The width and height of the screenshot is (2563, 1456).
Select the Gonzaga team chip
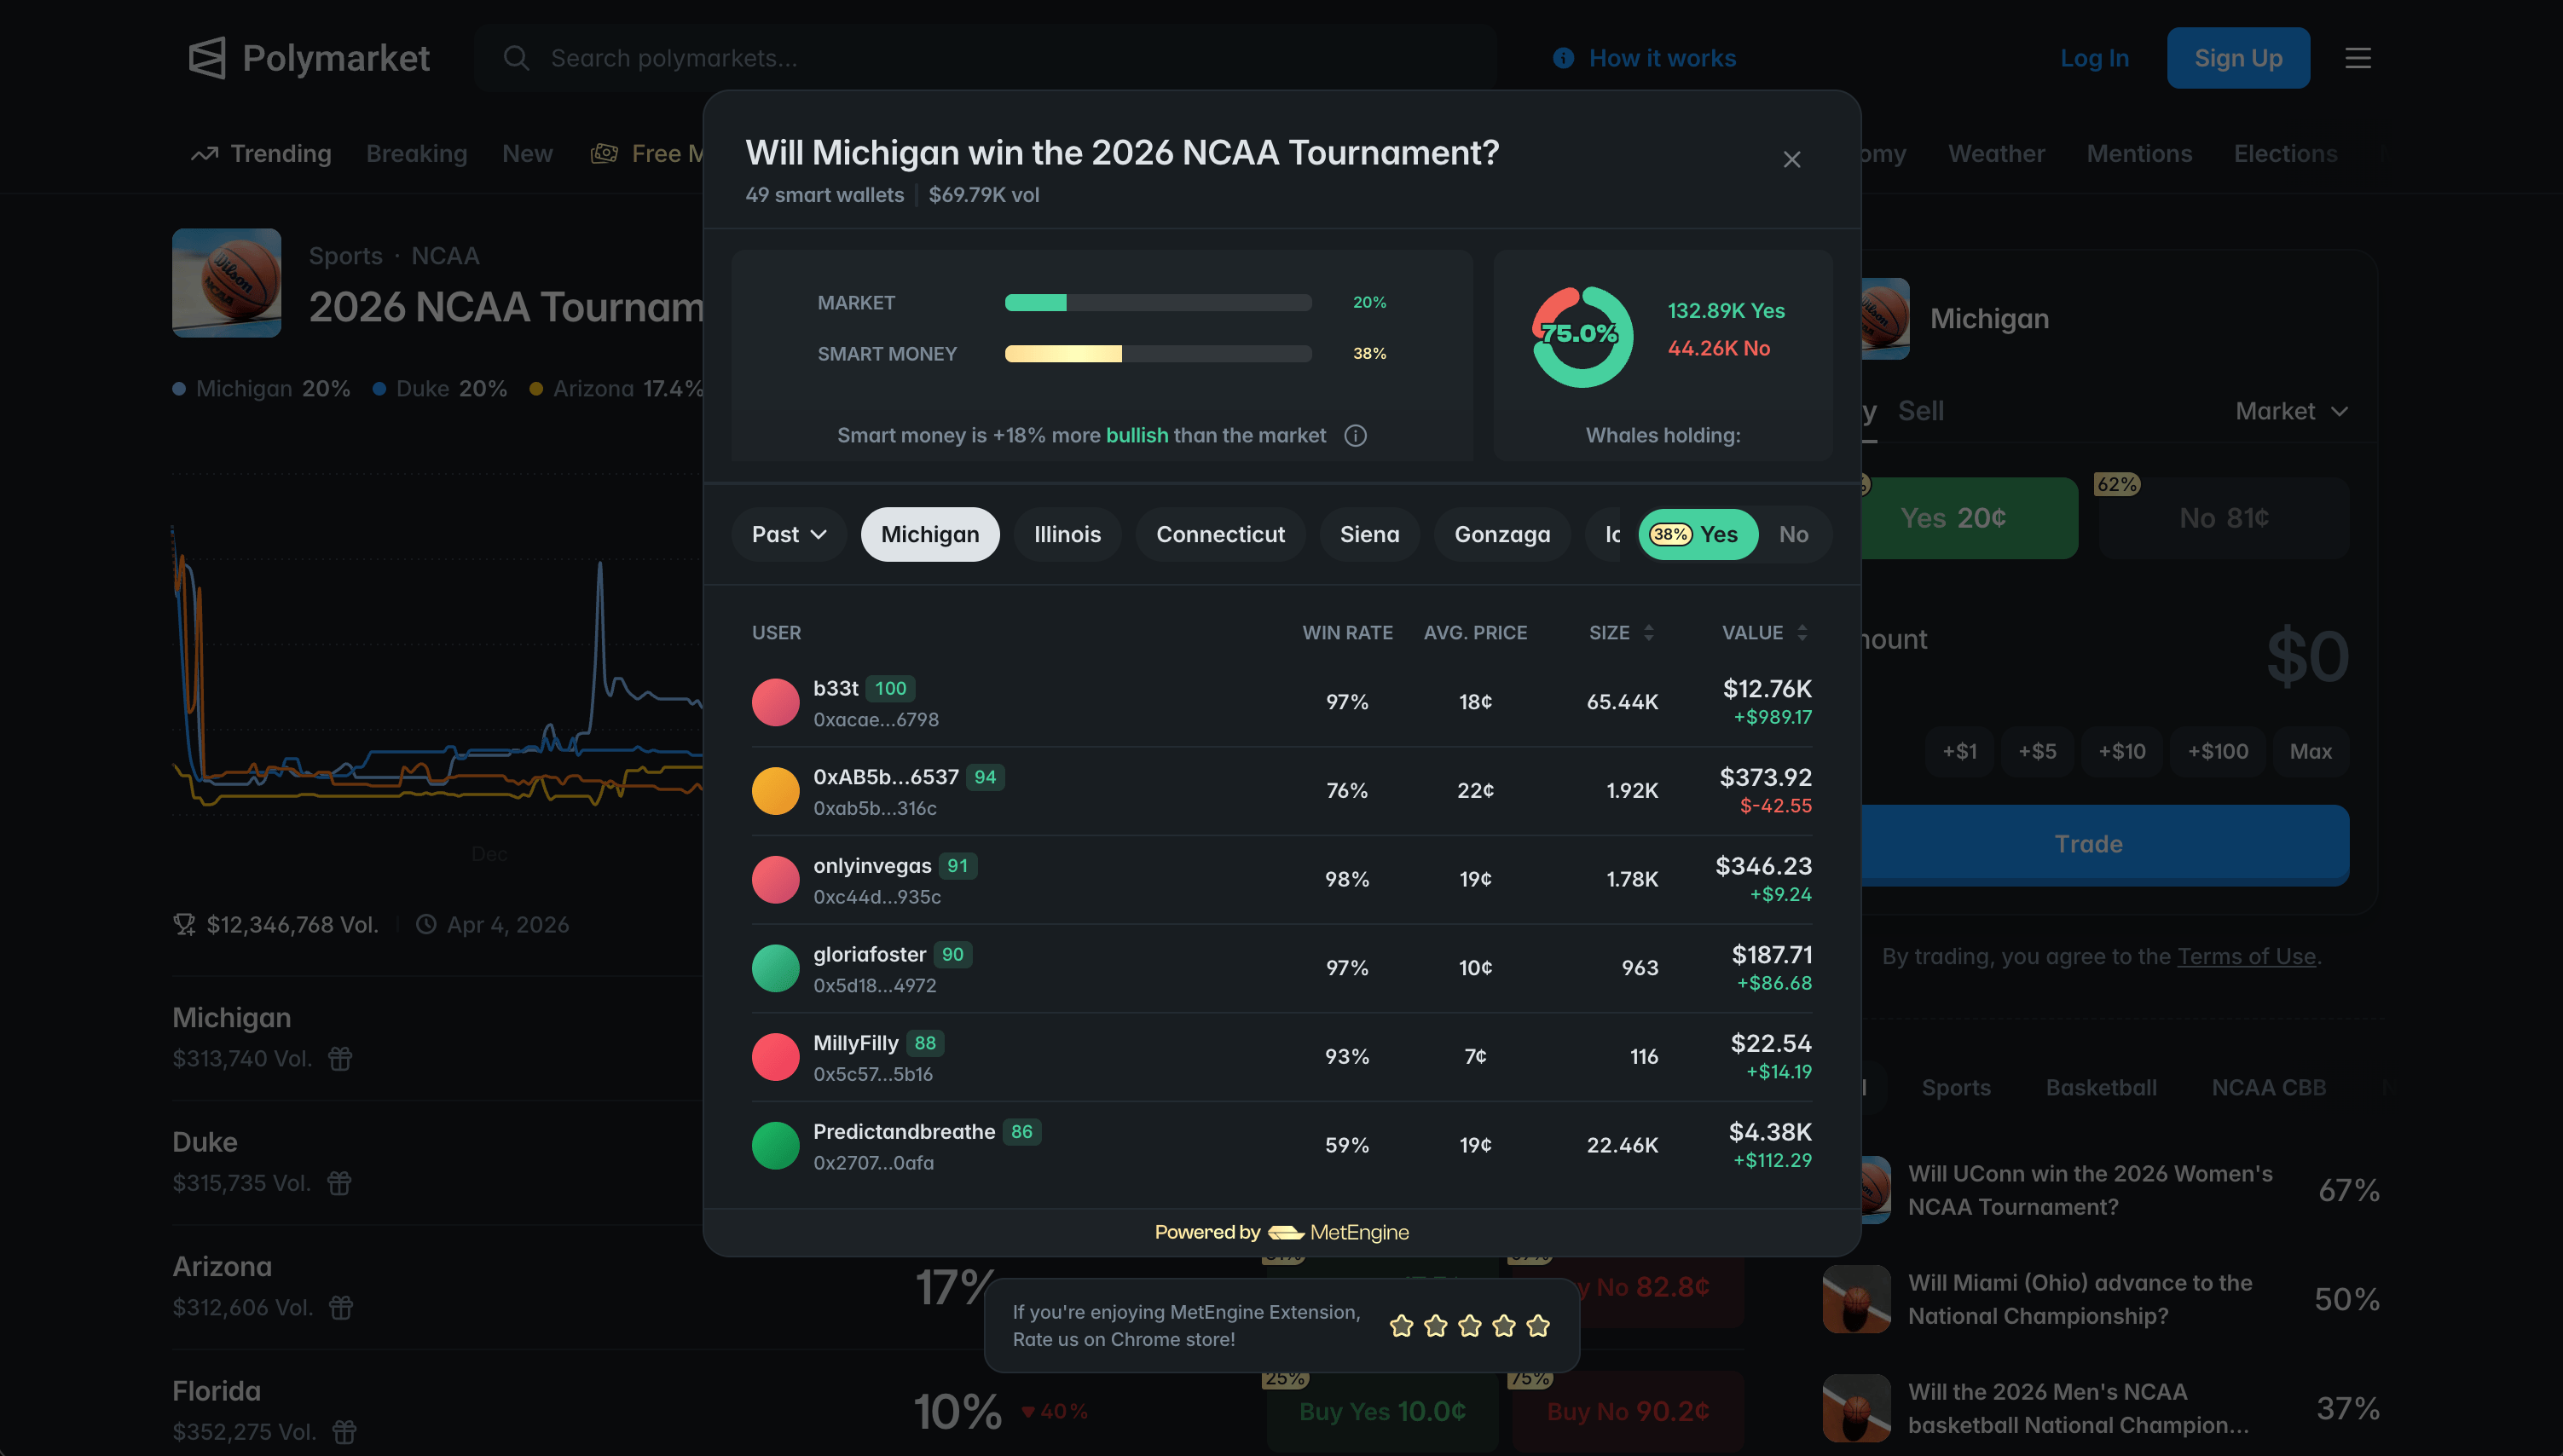point(1502,535)
